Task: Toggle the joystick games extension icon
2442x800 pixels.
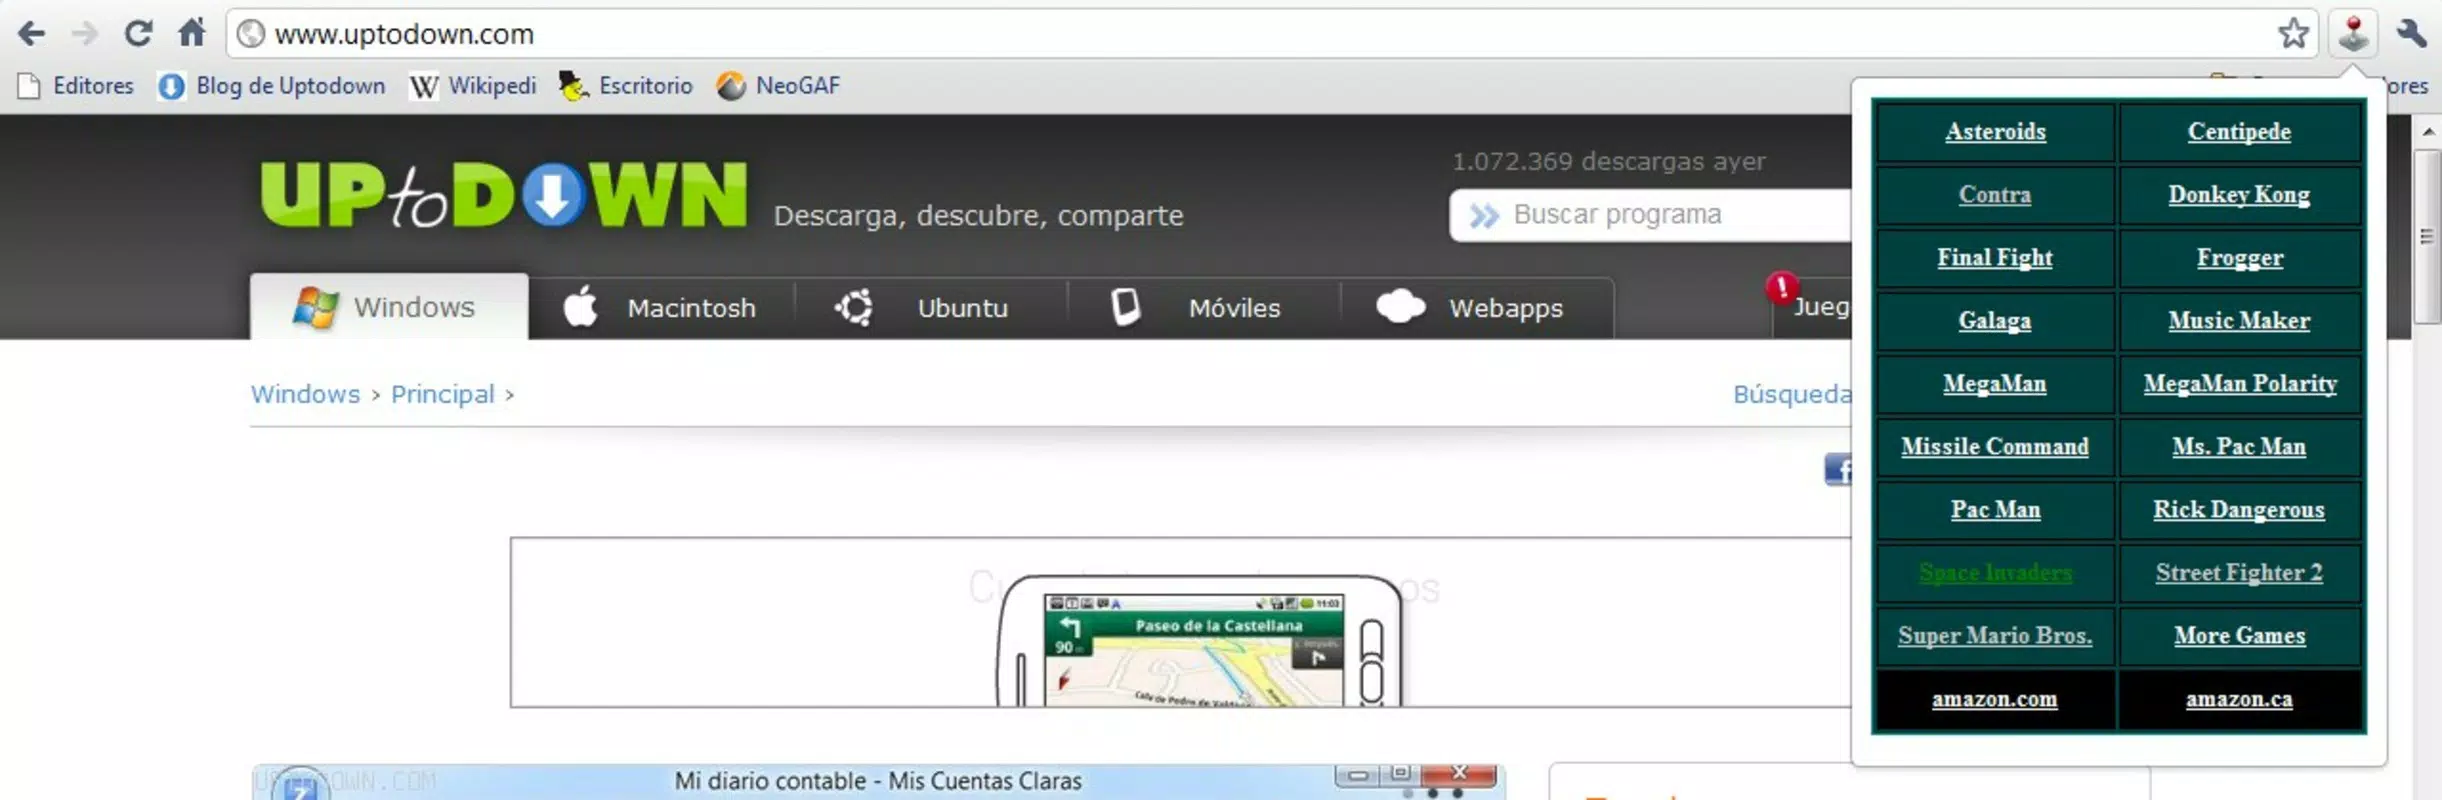Action: (x=2353, y=34)
